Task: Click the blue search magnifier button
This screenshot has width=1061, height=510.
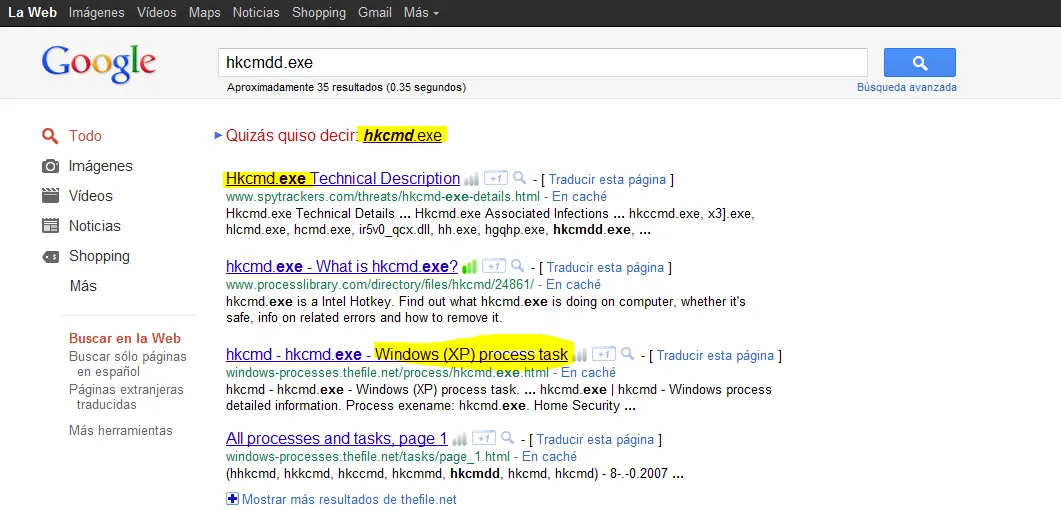Action: (920, 62)
